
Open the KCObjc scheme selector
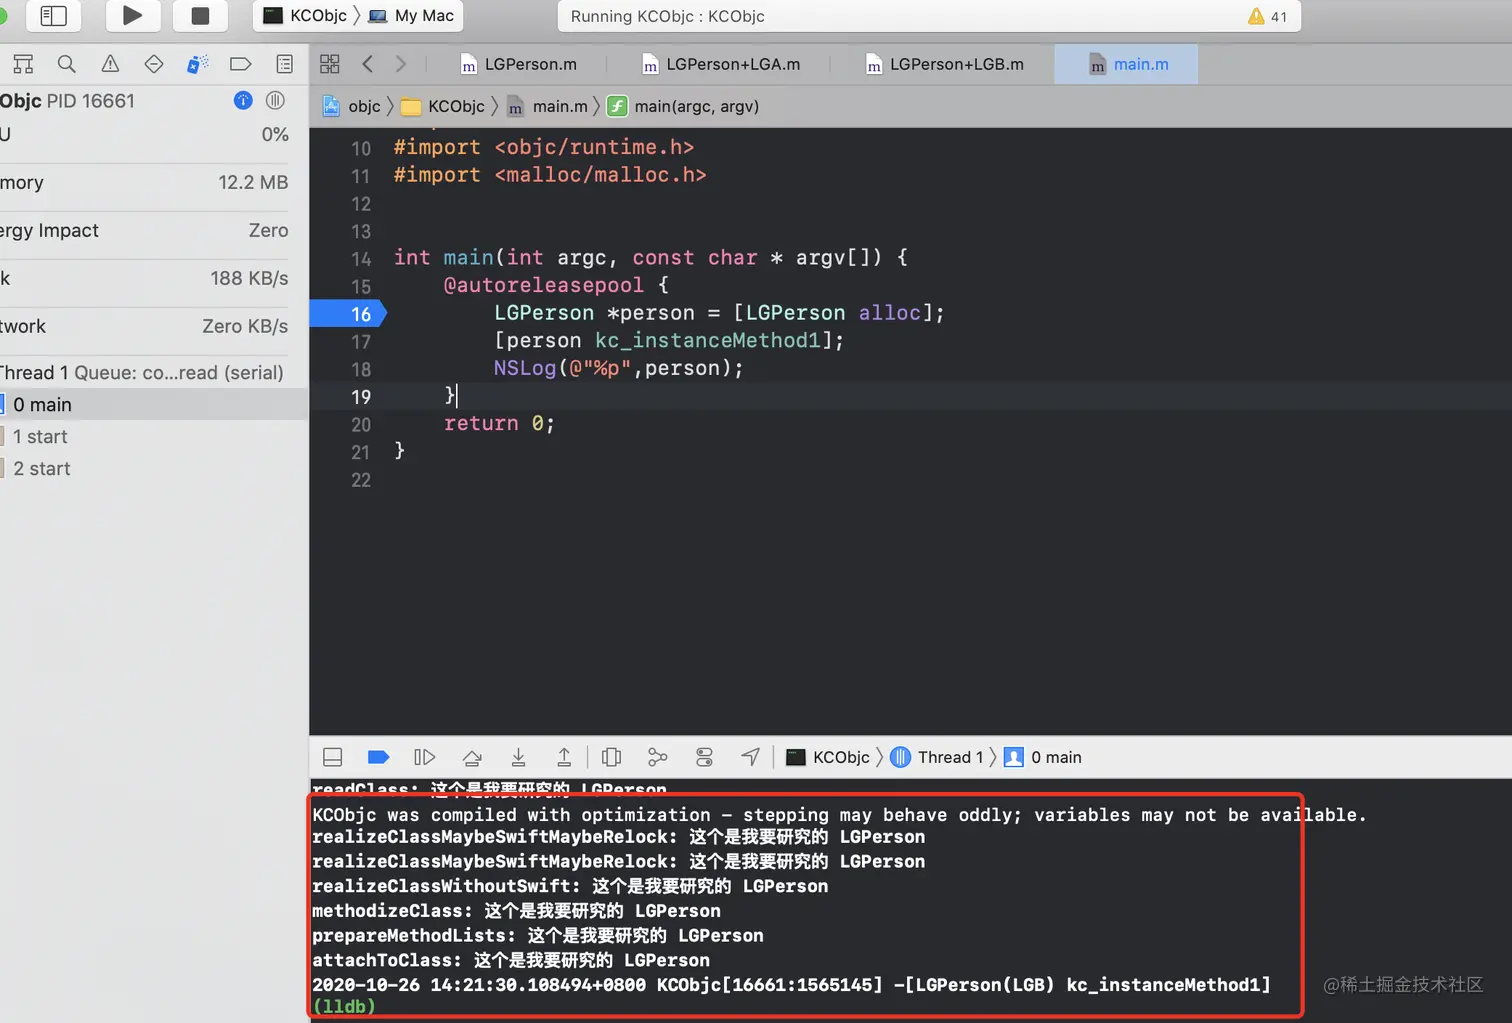click(x=306, y=16)
